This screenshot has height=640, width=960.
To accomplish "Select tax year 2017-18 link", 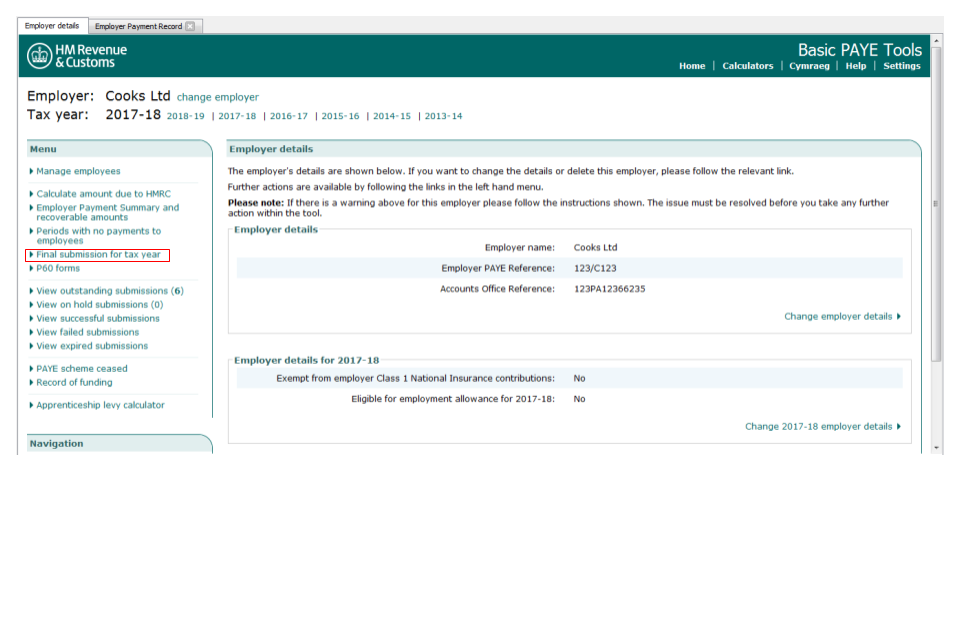I will tap(237, 116).
